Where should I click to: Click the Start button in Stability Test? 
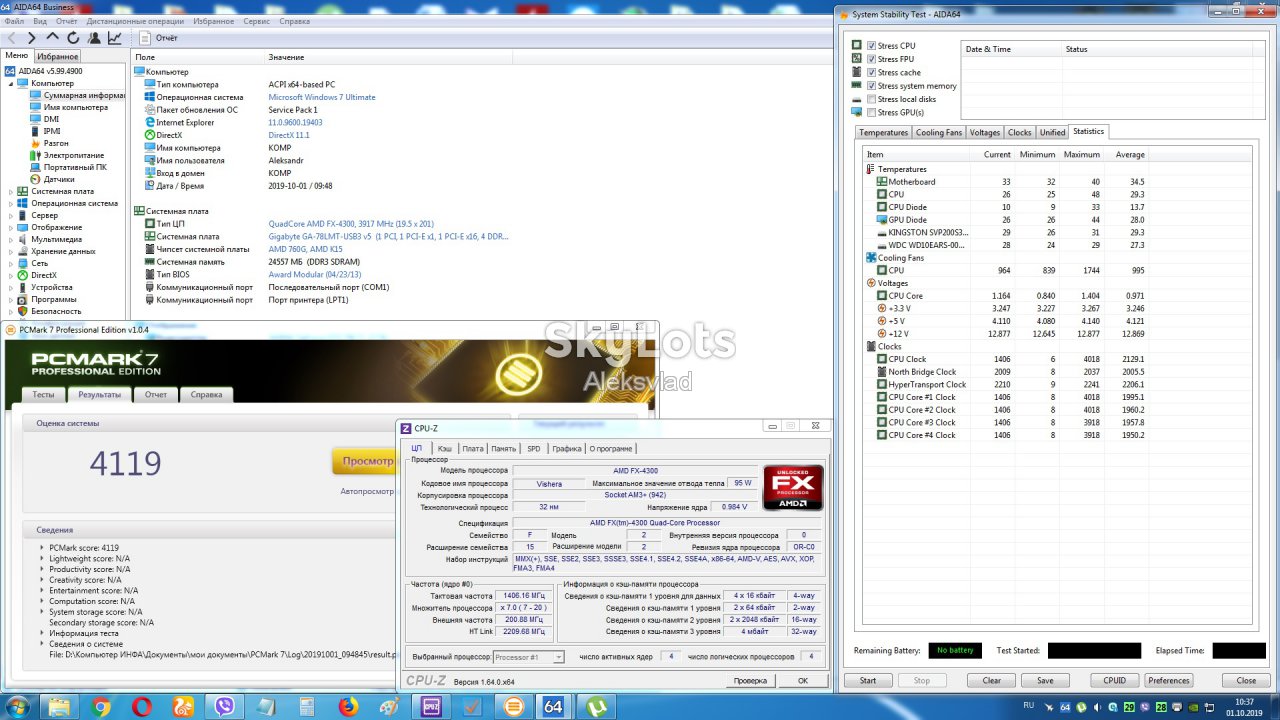point(868,680)
